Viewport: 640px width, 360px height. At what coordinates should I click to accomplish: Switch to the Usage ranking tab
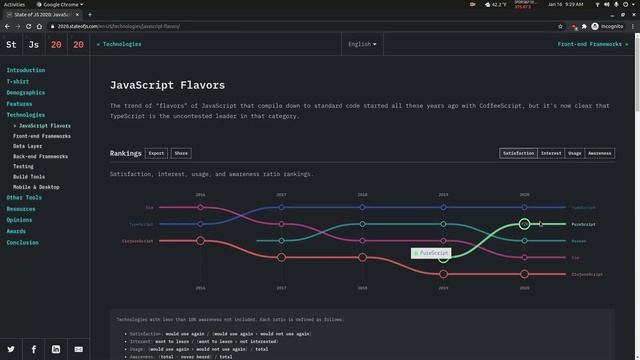point(574,153)
